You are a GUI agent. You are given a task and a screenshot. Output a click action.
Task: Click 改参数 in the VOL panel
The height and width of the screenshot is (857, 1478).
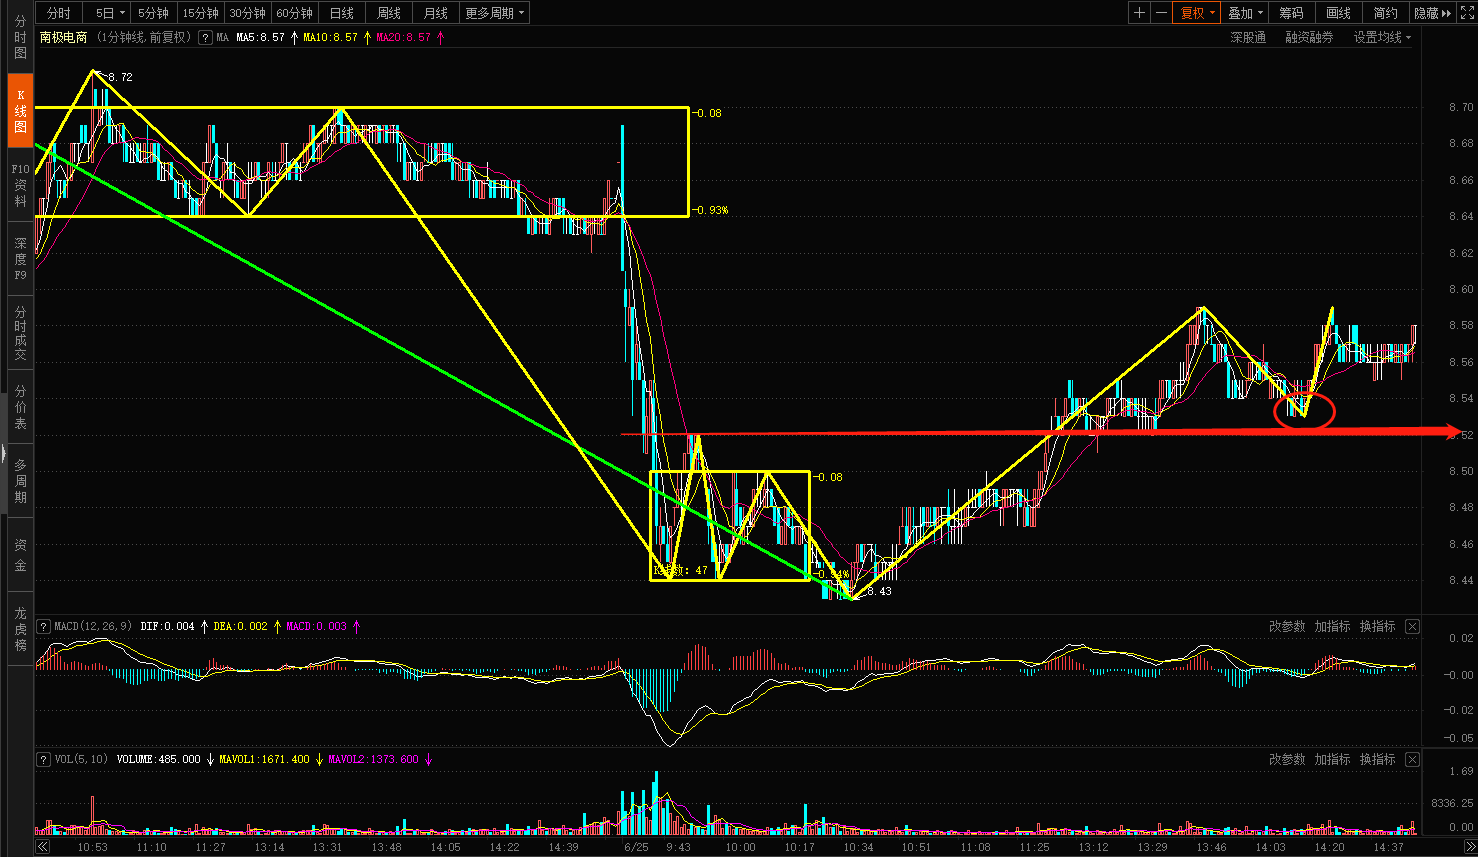point(1287,759)
